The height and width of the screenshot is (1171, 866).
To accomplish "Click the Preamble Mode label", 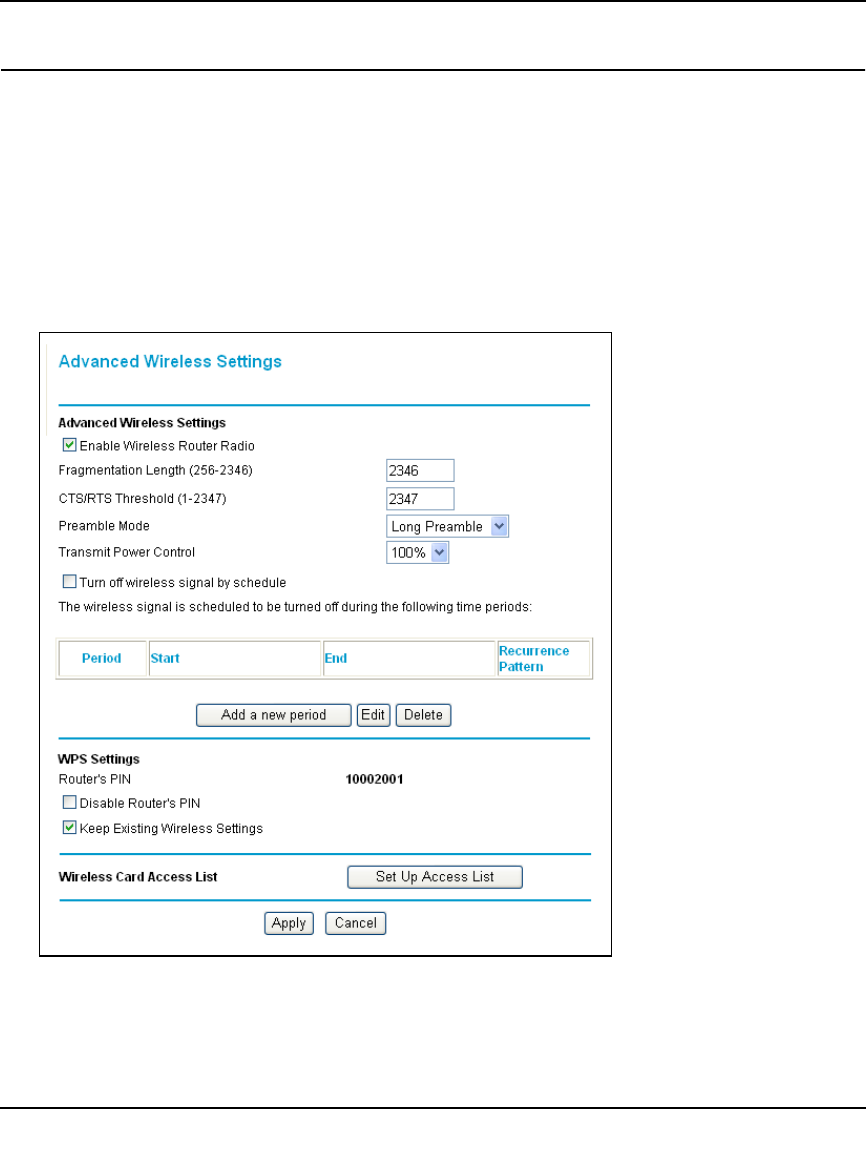I will pyautogui.click(x=104, y=526).
